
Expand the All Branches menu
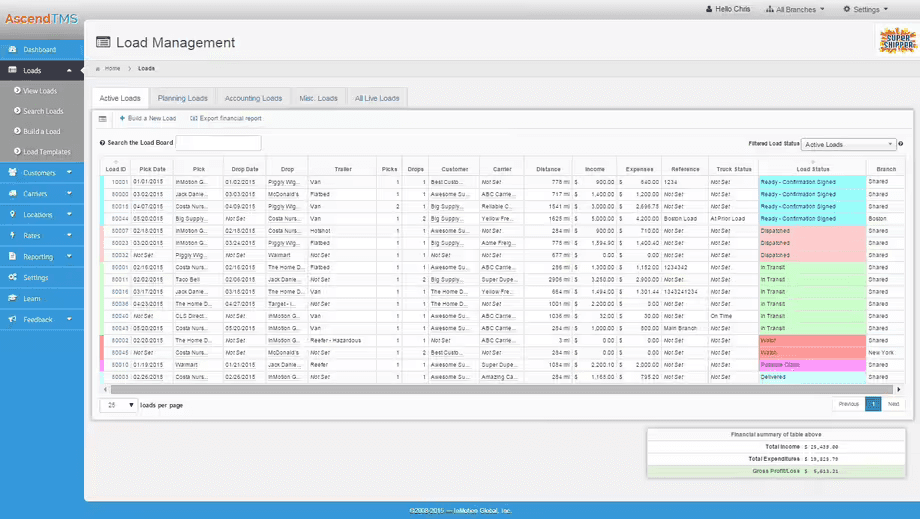click(795, 9)
